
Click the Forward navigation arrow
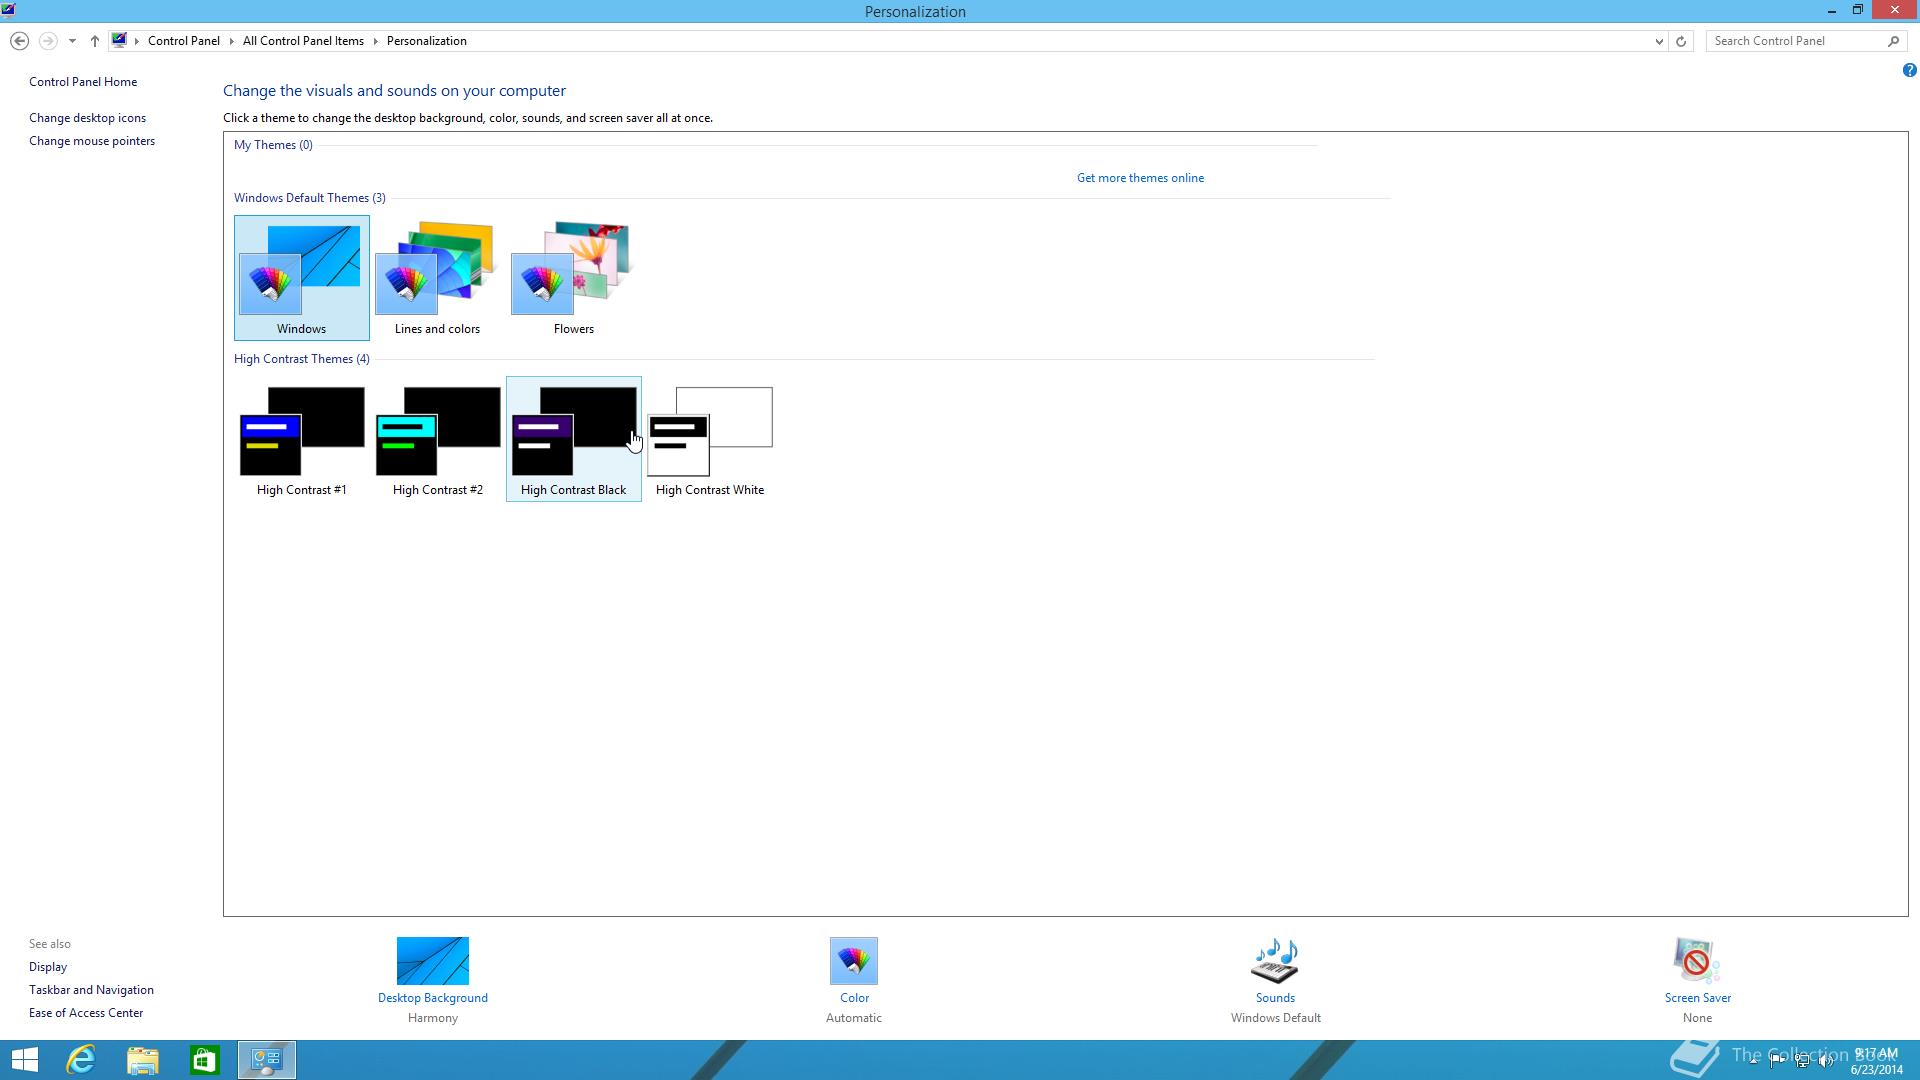coord(47,41)
